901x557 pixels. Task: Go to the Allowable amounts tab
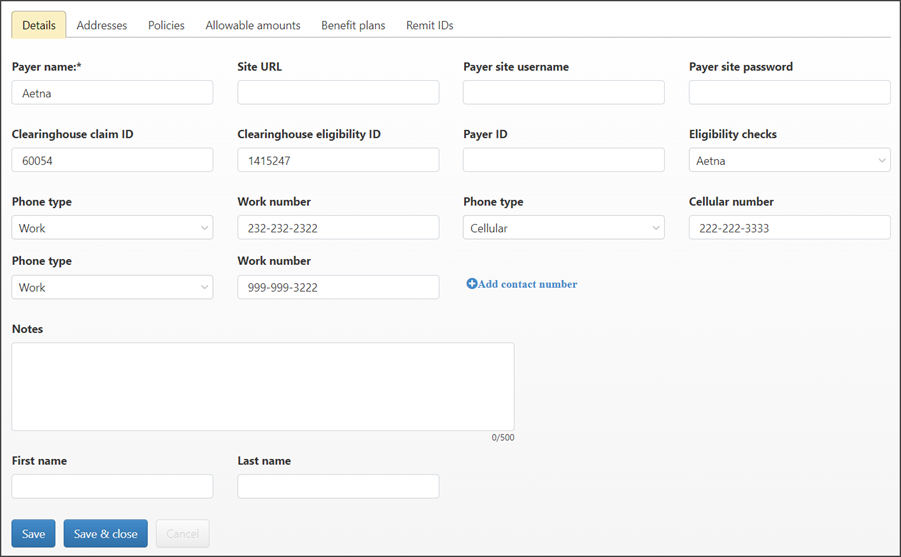point(253,25)
